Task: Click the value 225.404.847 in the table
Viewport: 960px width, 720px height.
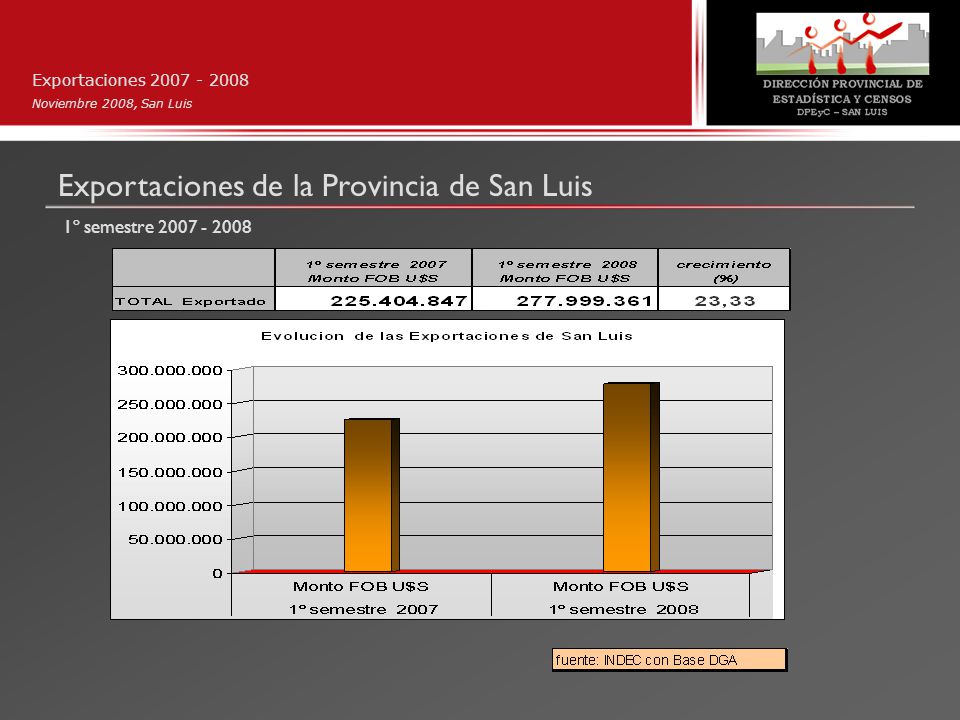Action: [399, 301]
